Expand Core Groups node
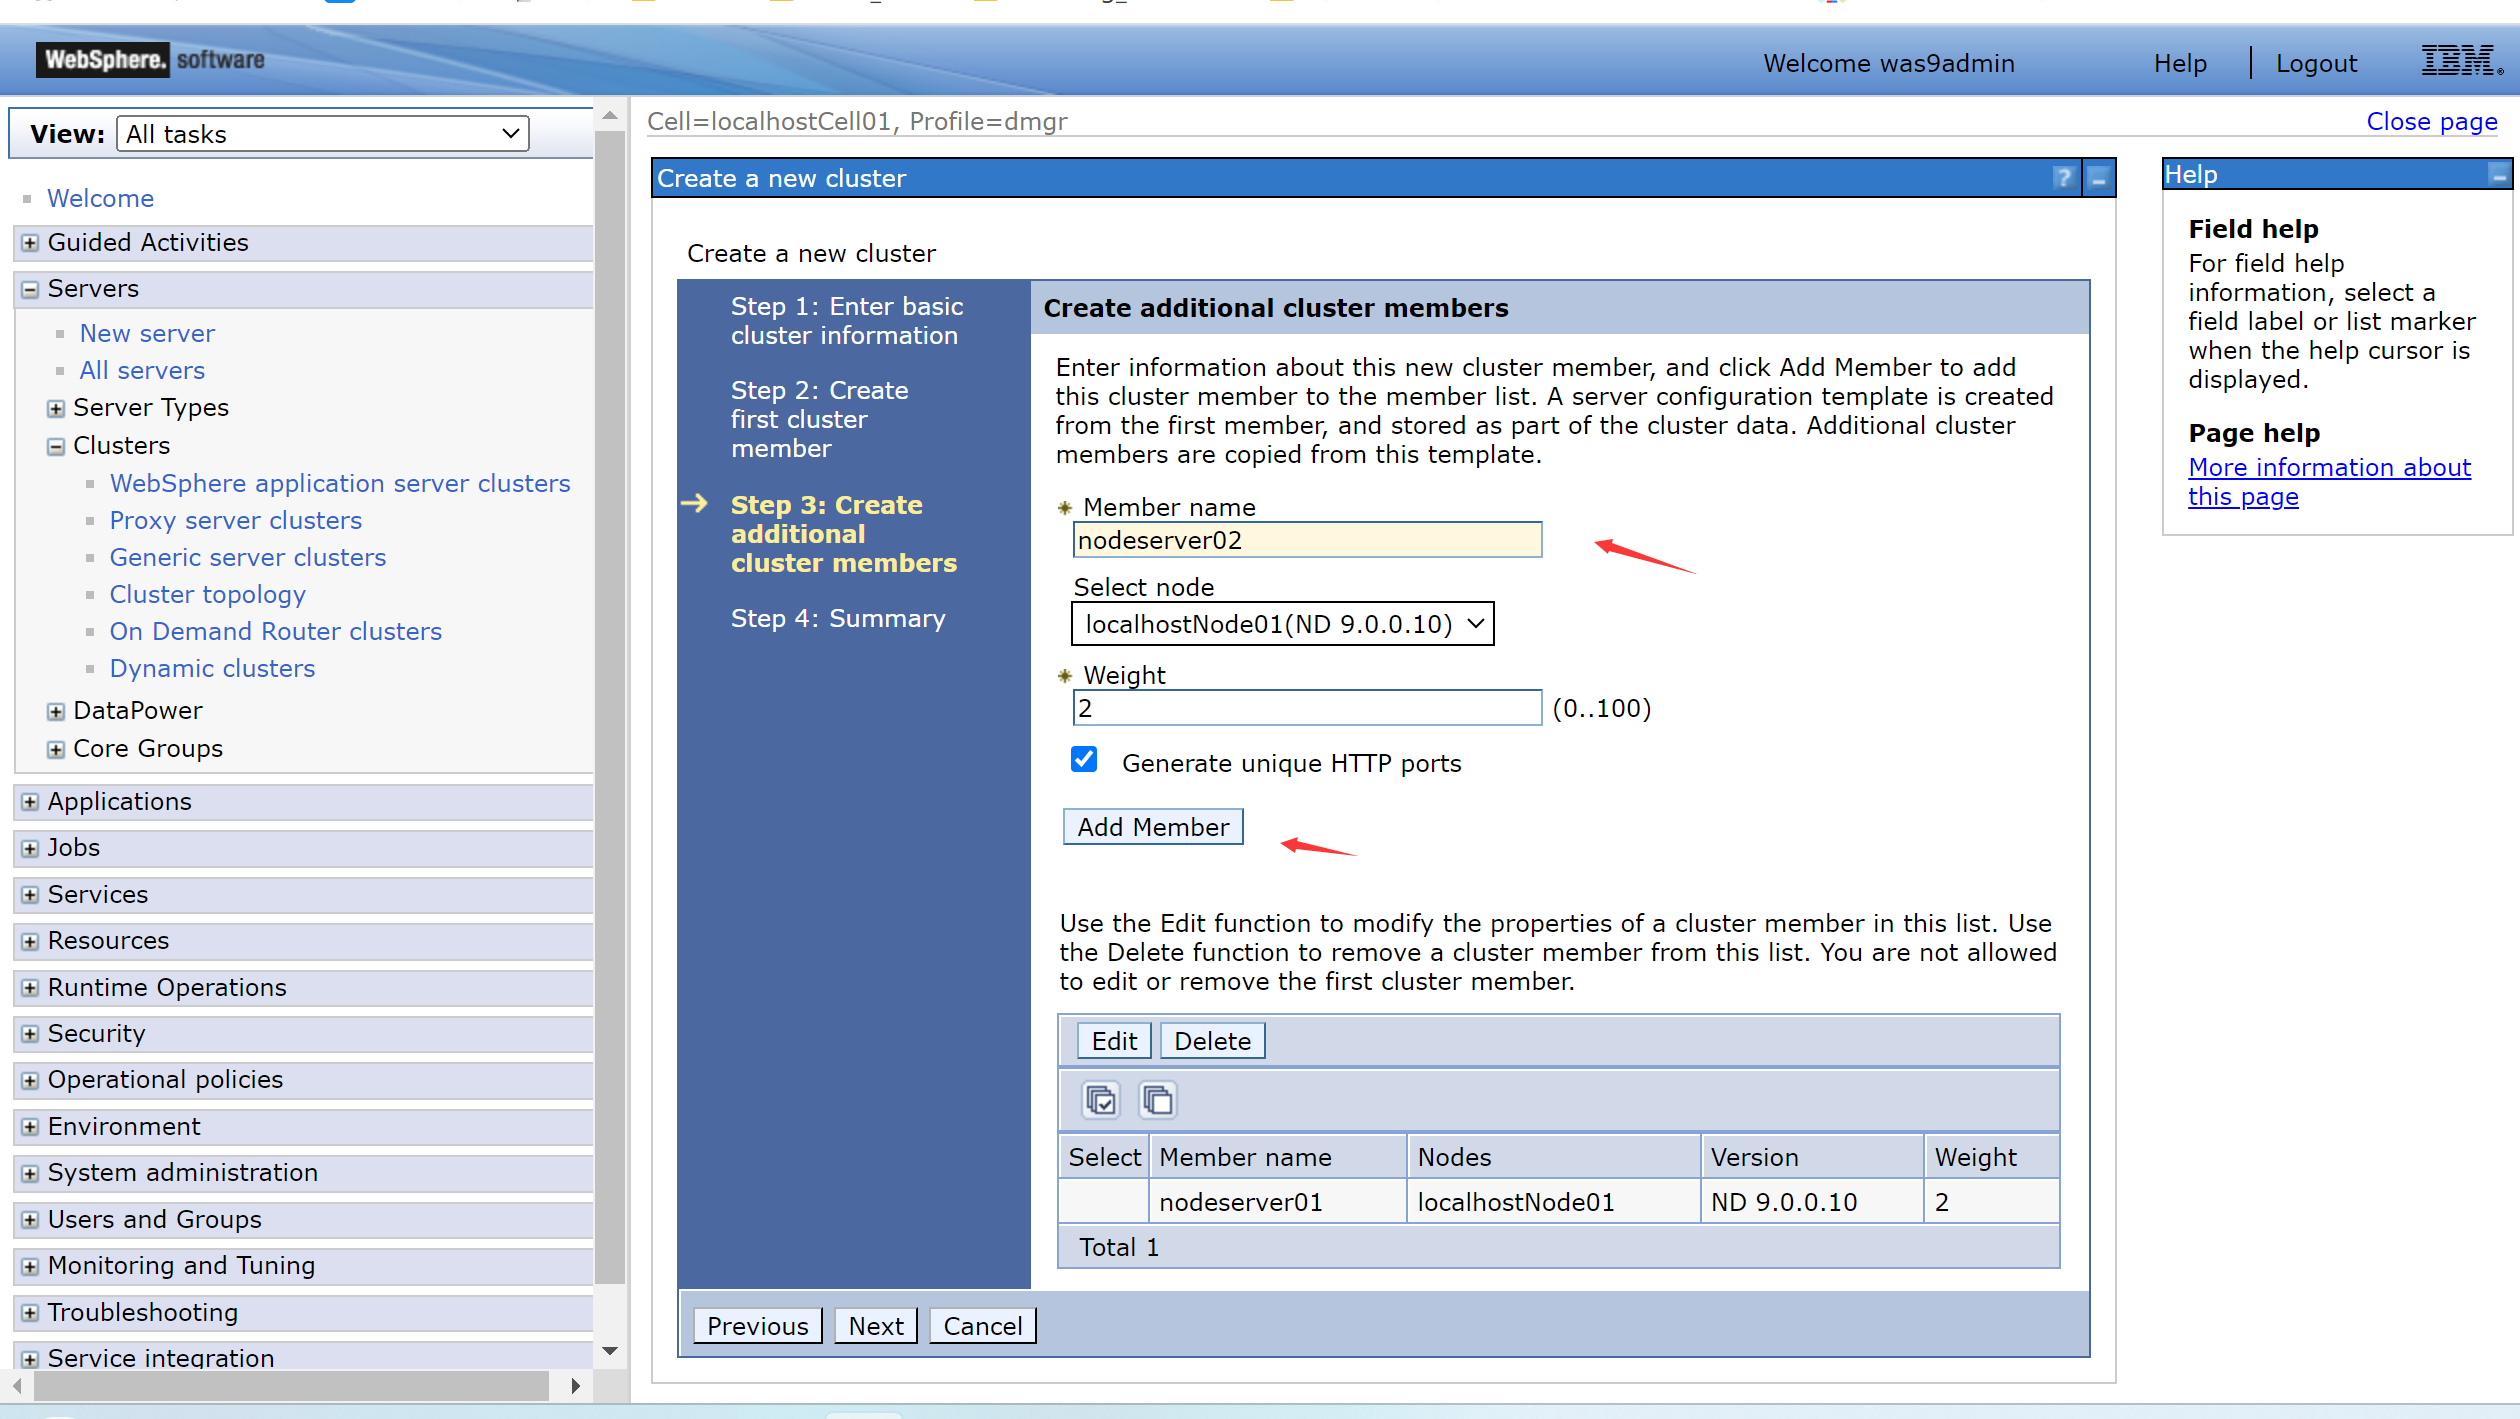Viewport: 2520px width, 1419px height. pos(56,749)
